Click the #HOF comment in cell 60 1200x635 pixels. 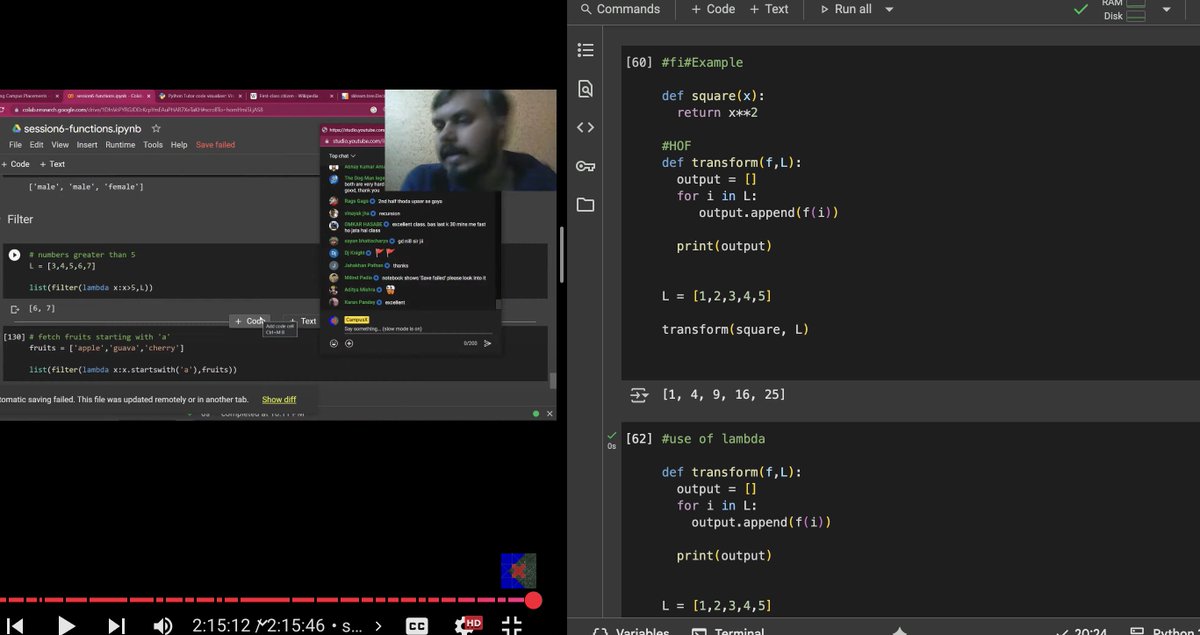pyautogui.click(x=676, y=145)
